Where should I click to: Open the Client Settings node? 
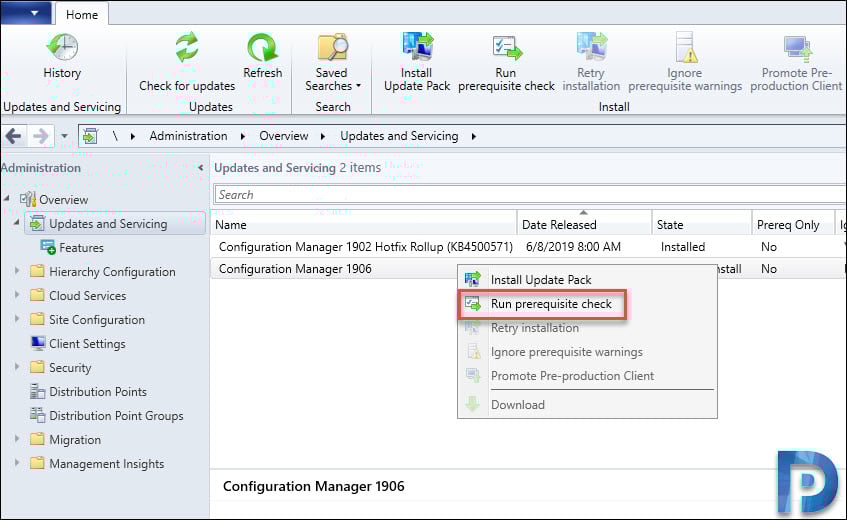click(x=87, y=344)
